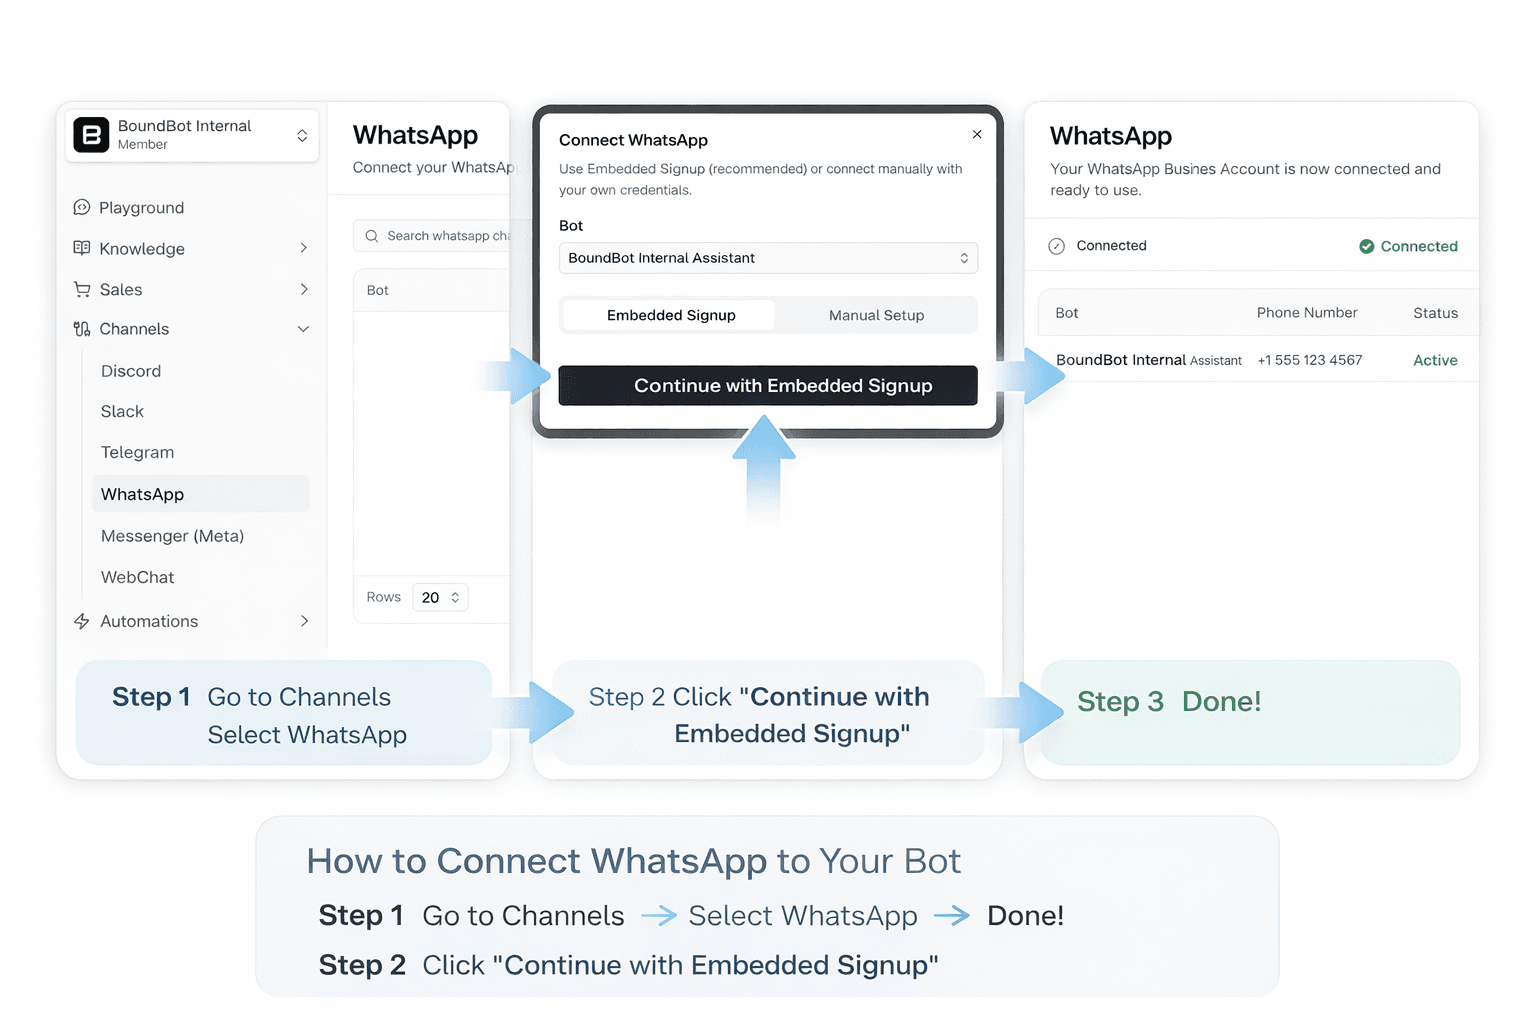Screen dimensions: 1536x1024
Task: Adjust the Rows value stepper
Action: coord(455,597)
